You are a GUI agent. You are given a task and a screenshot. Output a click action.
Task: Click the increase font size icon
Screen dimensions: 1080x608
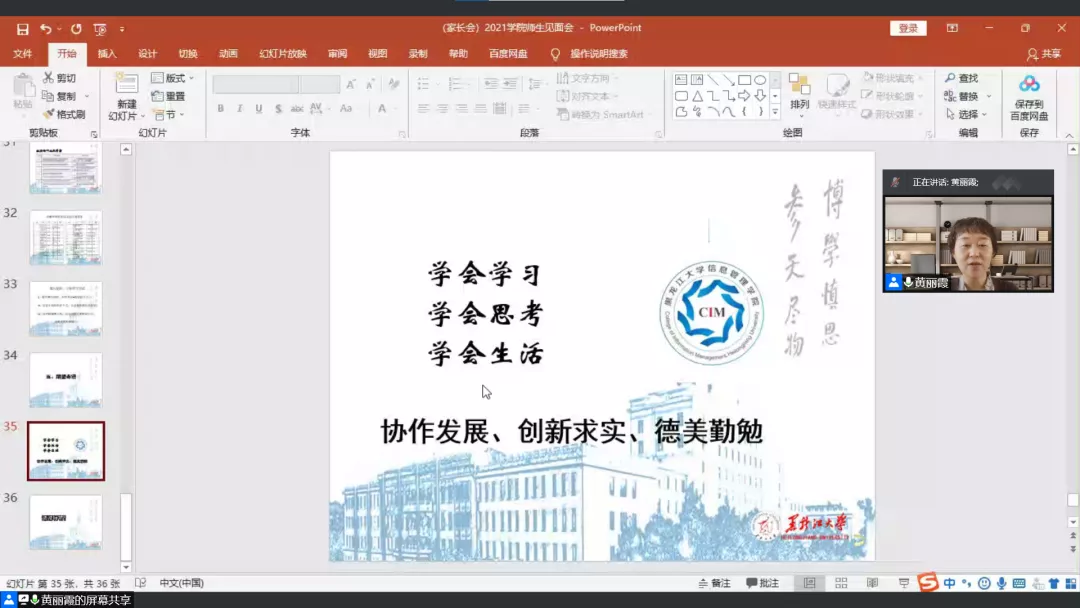[x=351, y=84]
